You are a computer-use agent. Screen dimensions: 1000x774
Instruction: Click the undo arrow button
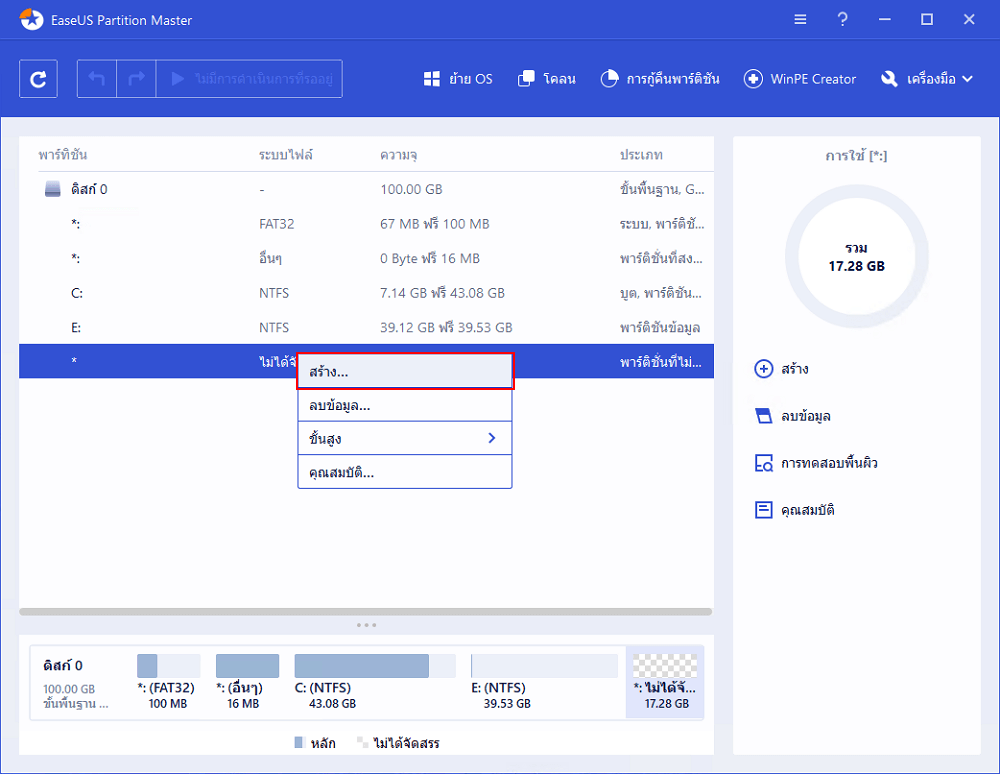[x=97, y=79]
